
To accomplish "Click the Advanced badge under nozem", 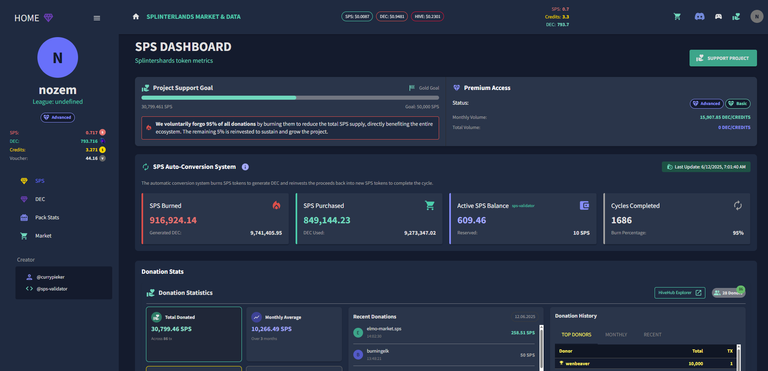I will pyautogui.click(x=58, y=118).
